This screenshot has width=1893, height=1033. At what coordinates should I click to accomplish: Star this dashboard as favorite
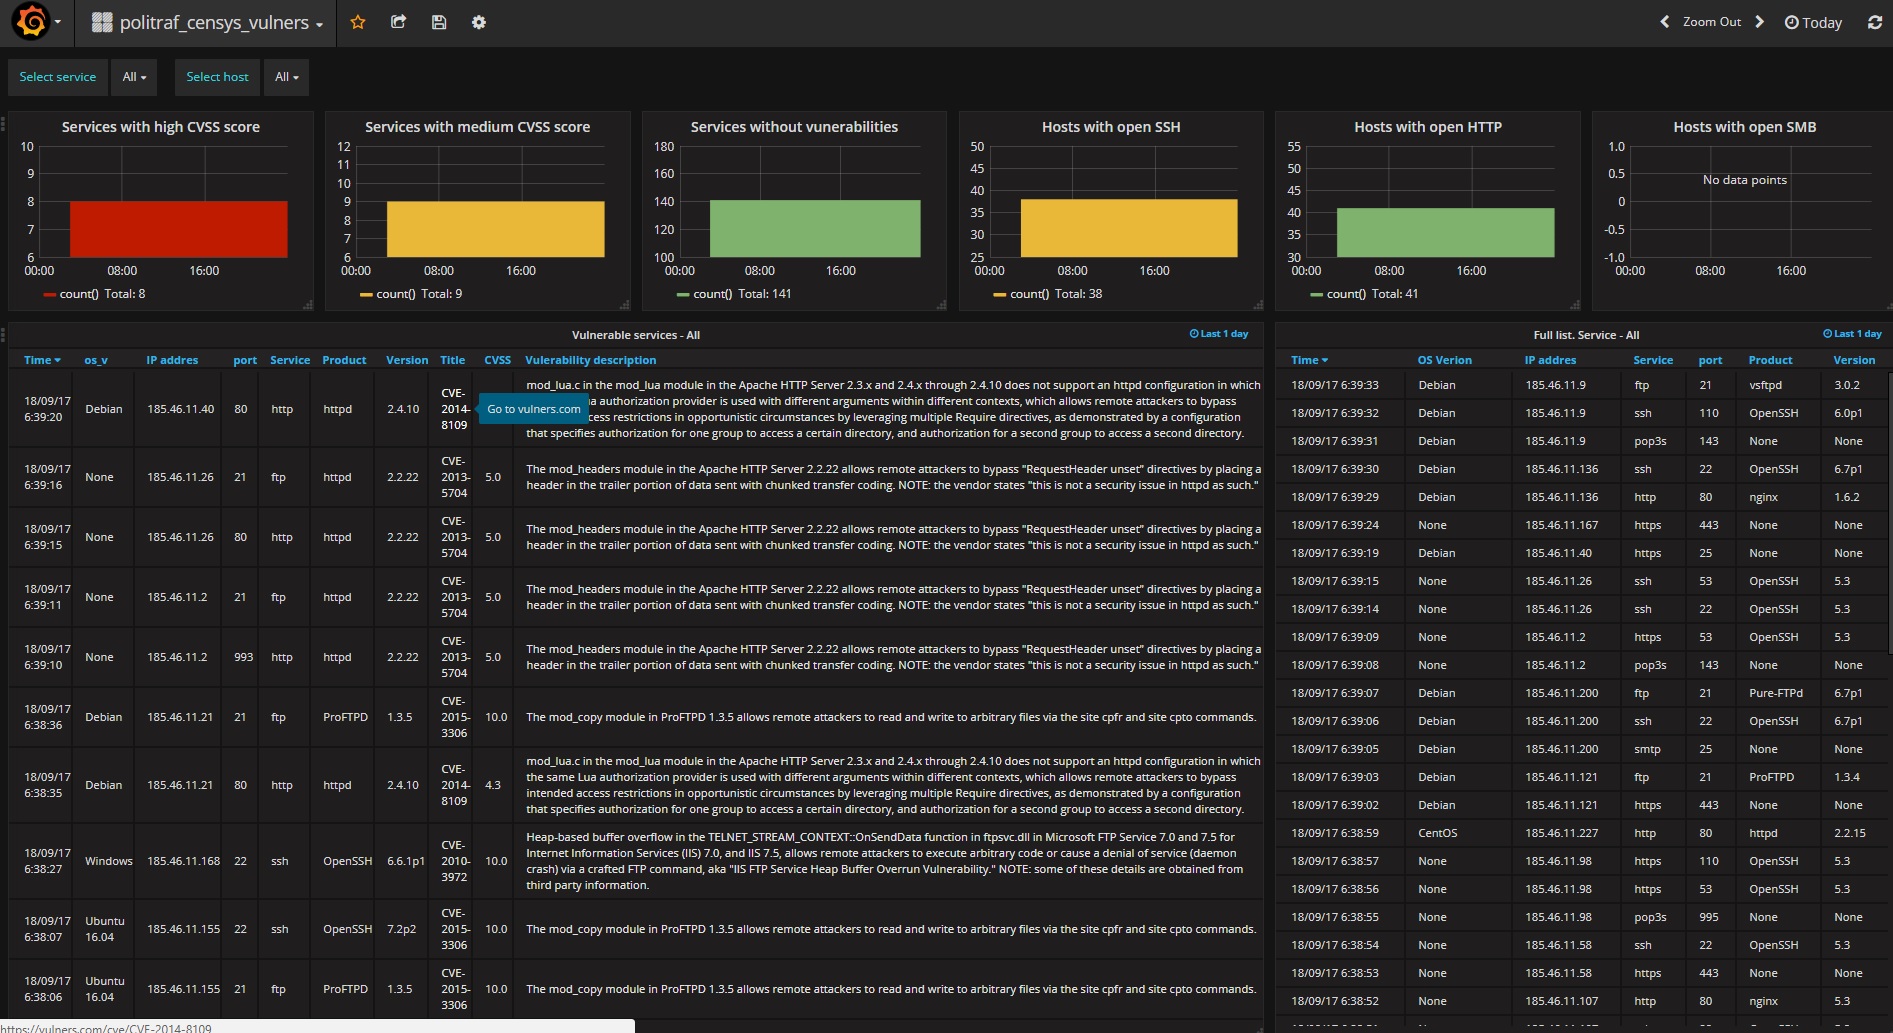(x=358, y=22)
